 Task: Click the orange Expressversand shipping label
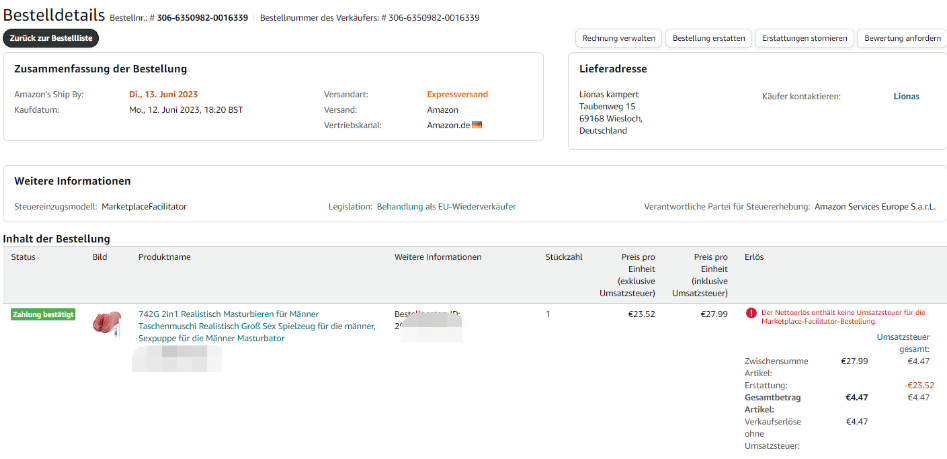coord(457,95)
